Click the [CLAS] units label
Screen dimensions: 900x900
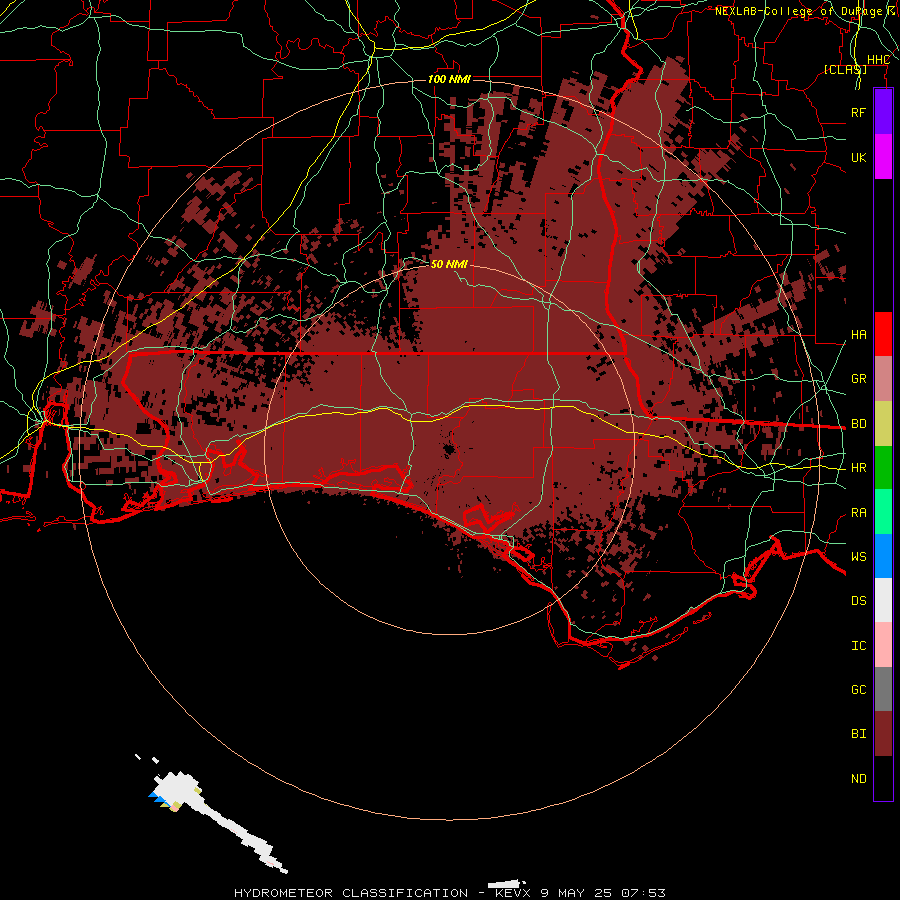(845, 69)
